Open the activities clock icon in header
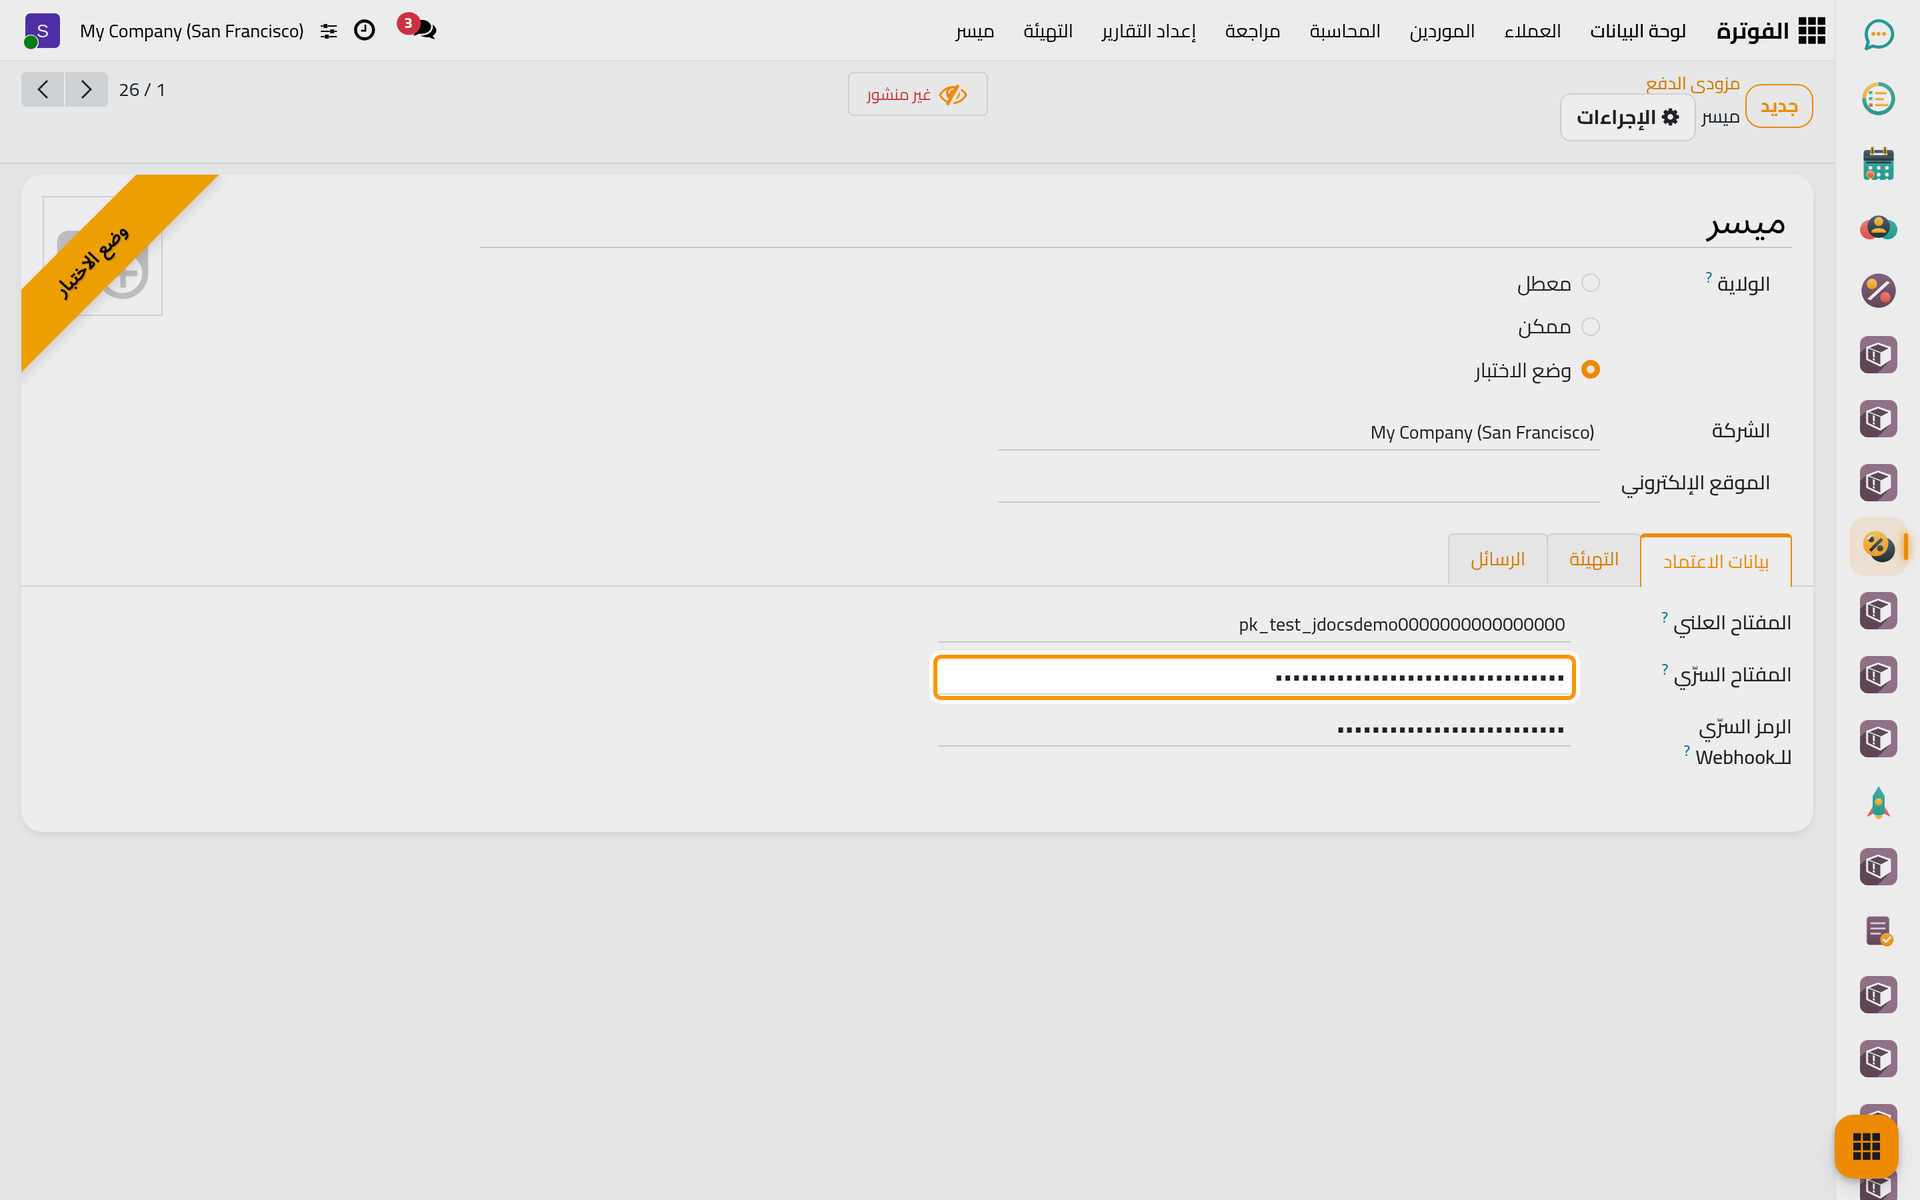Screen dimensions: 1920x1200 (365, 30)
